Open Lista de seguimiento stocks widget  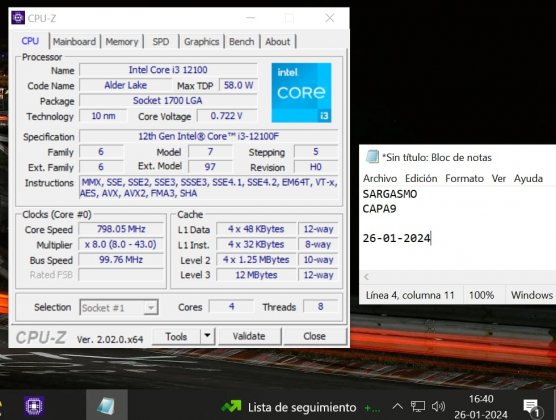(x=300, y=407)
